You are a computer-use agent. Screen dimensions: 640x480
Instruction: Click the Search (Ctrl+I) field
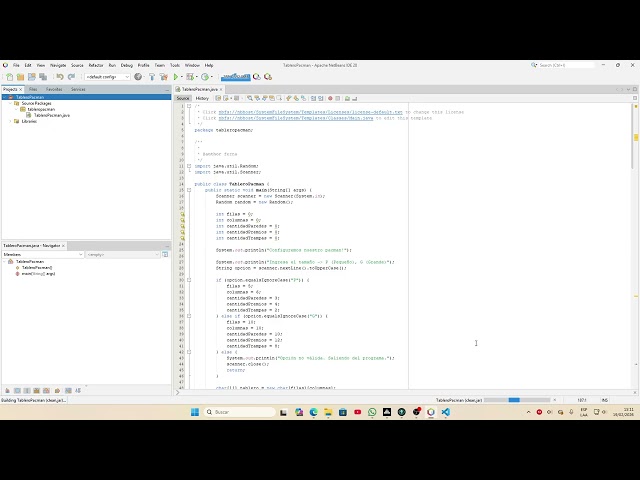567,65
